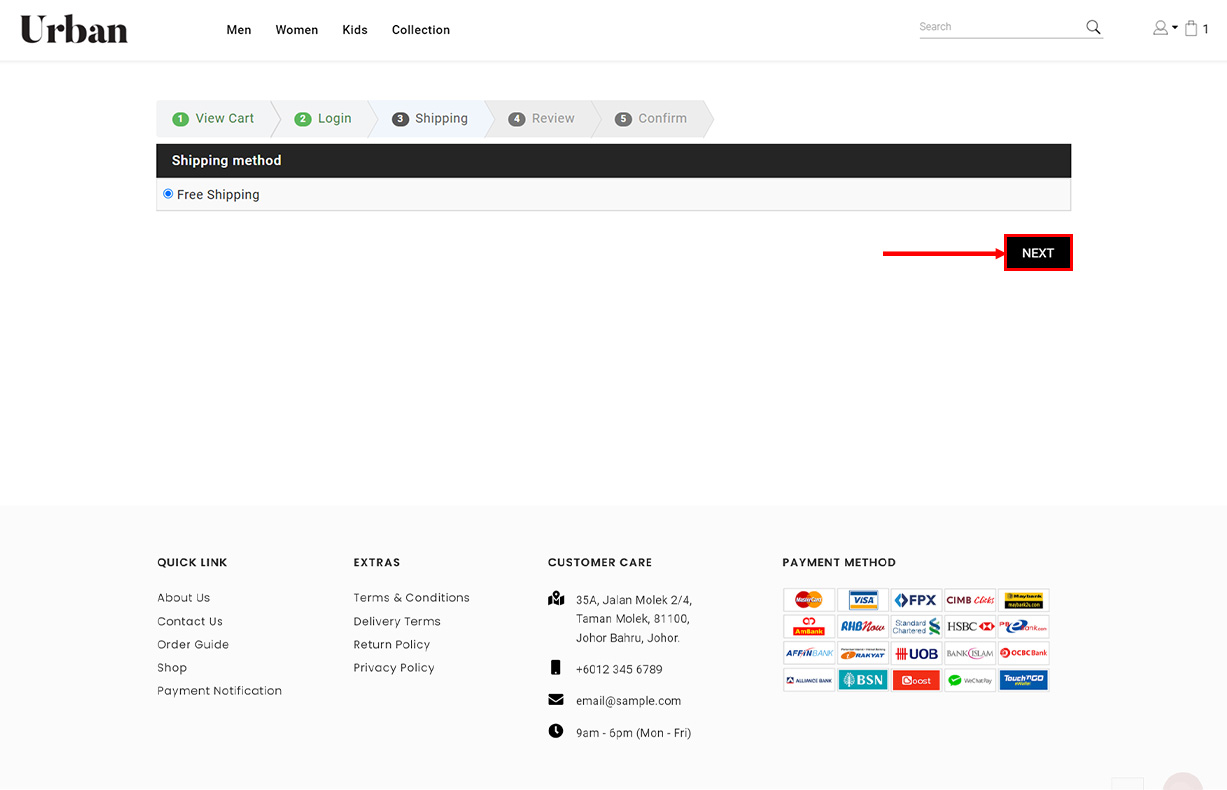Click the +6012 345 6789 phone number
Viewport: 1227px width, 790px height.
point(619,670)
